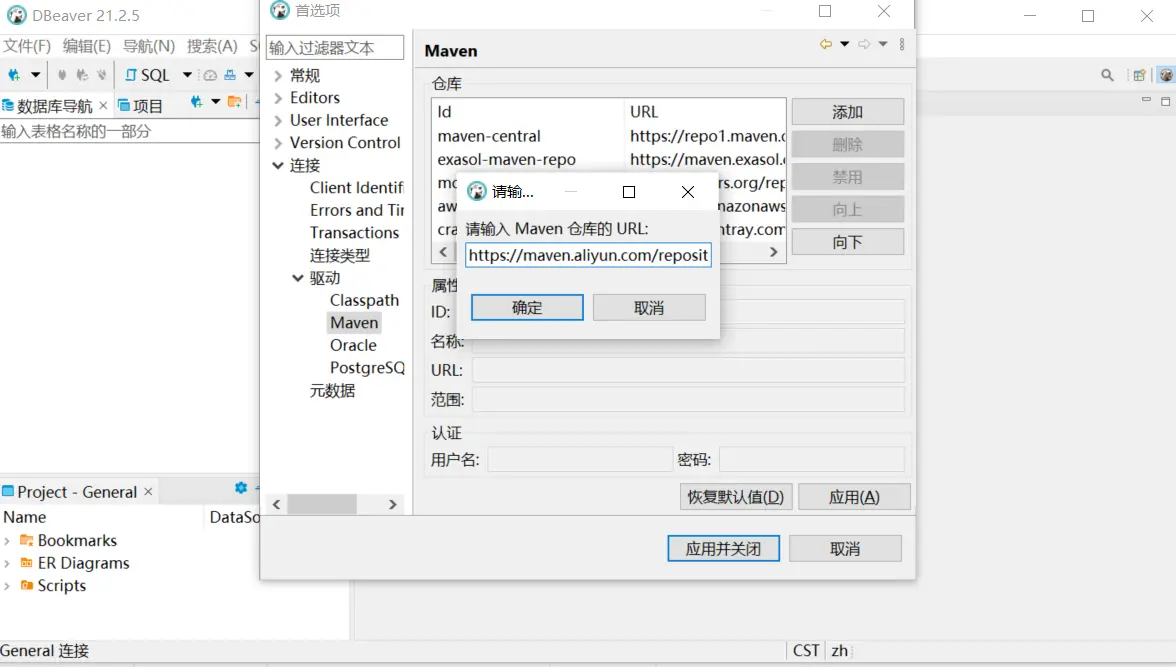
Task: Select 元数据 in preferences tree
Action: pos(332,390)
